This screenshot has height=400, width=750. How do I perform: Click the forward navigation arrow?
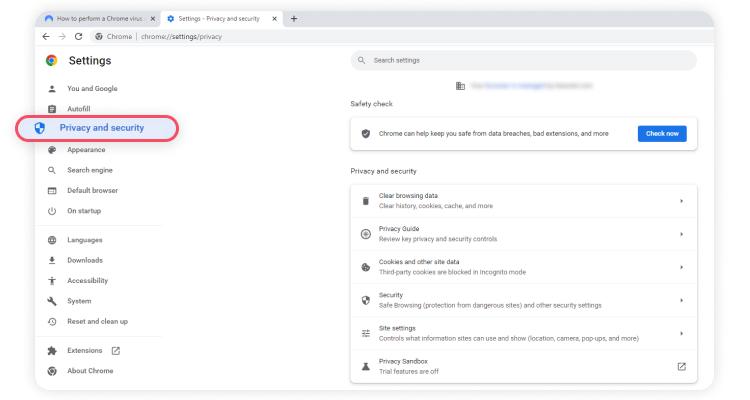(62, 36)
